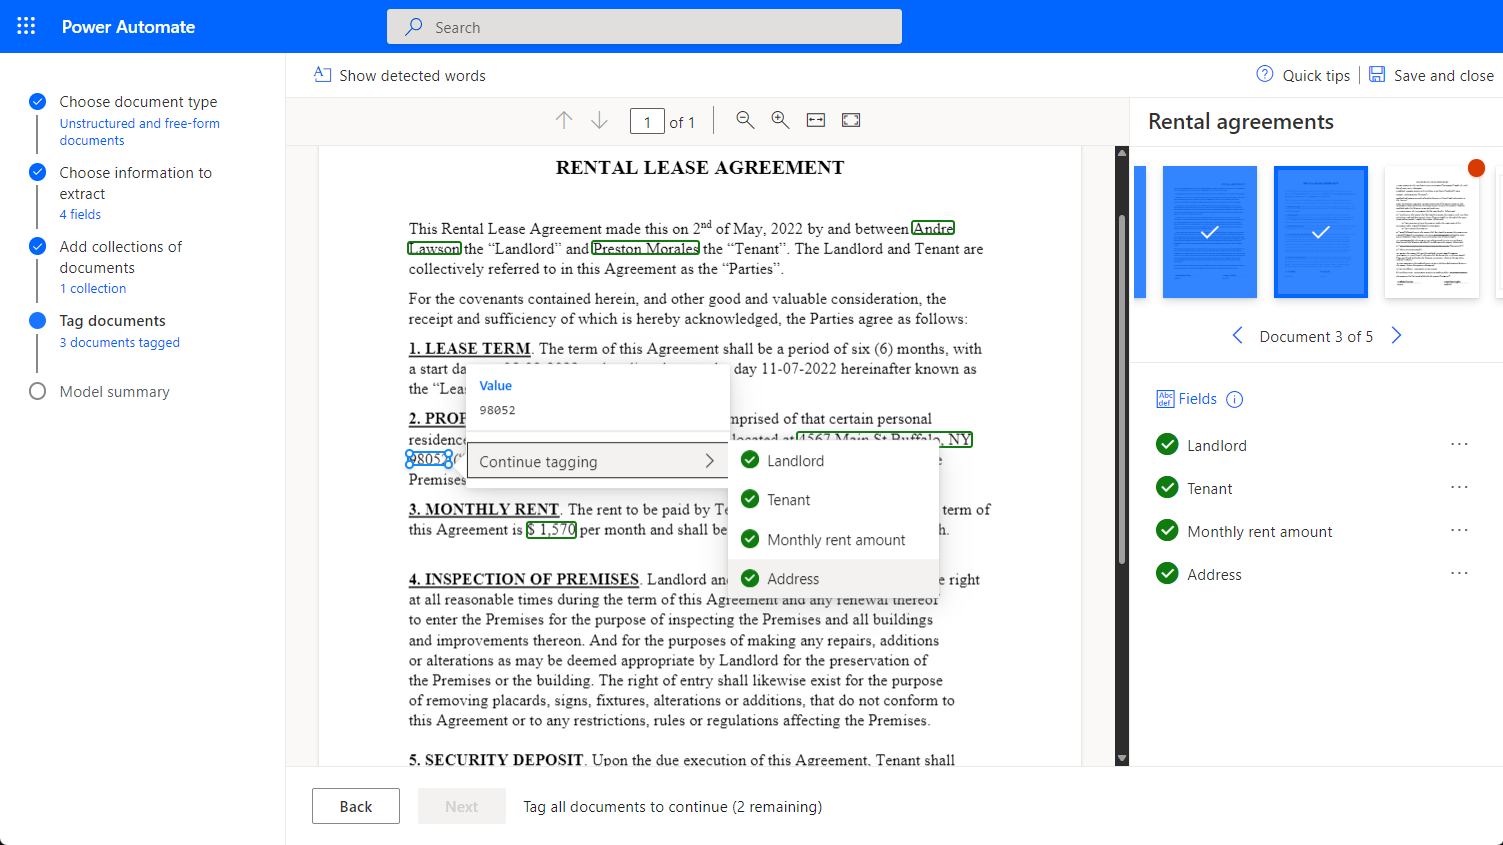Toggle Show detected words
The width and height of the screenshot is (1503, 845).
tap(400, 75)
